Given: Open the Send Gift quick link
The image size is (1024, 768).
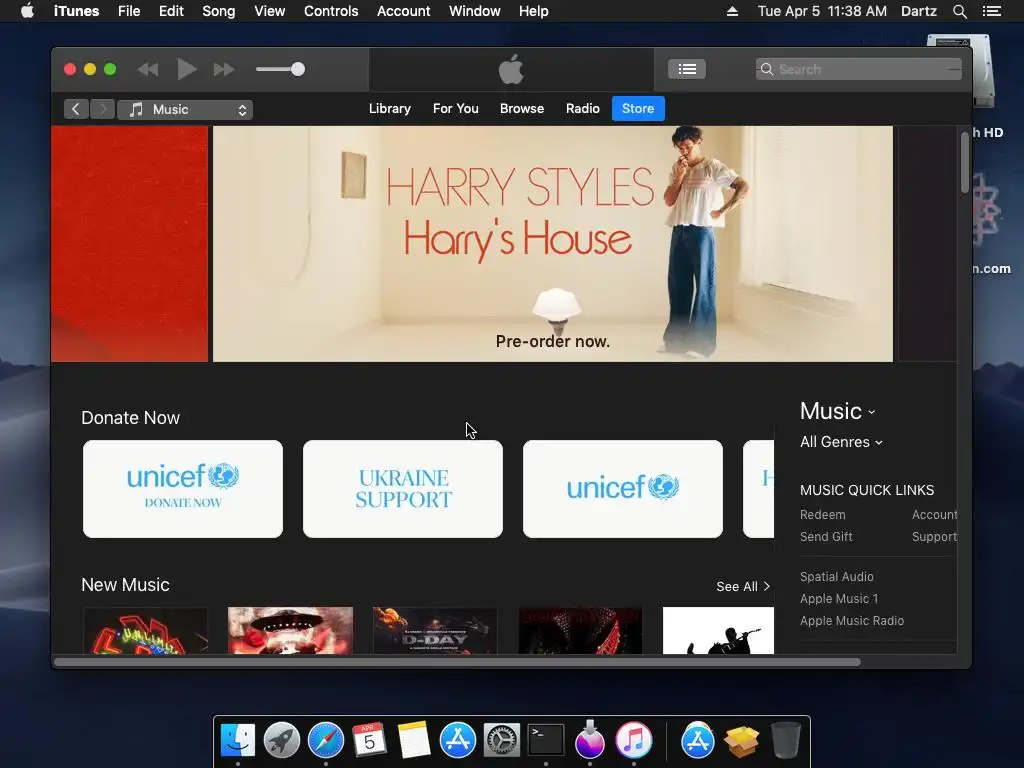Looking at the screenshot, I should (826, 537).
